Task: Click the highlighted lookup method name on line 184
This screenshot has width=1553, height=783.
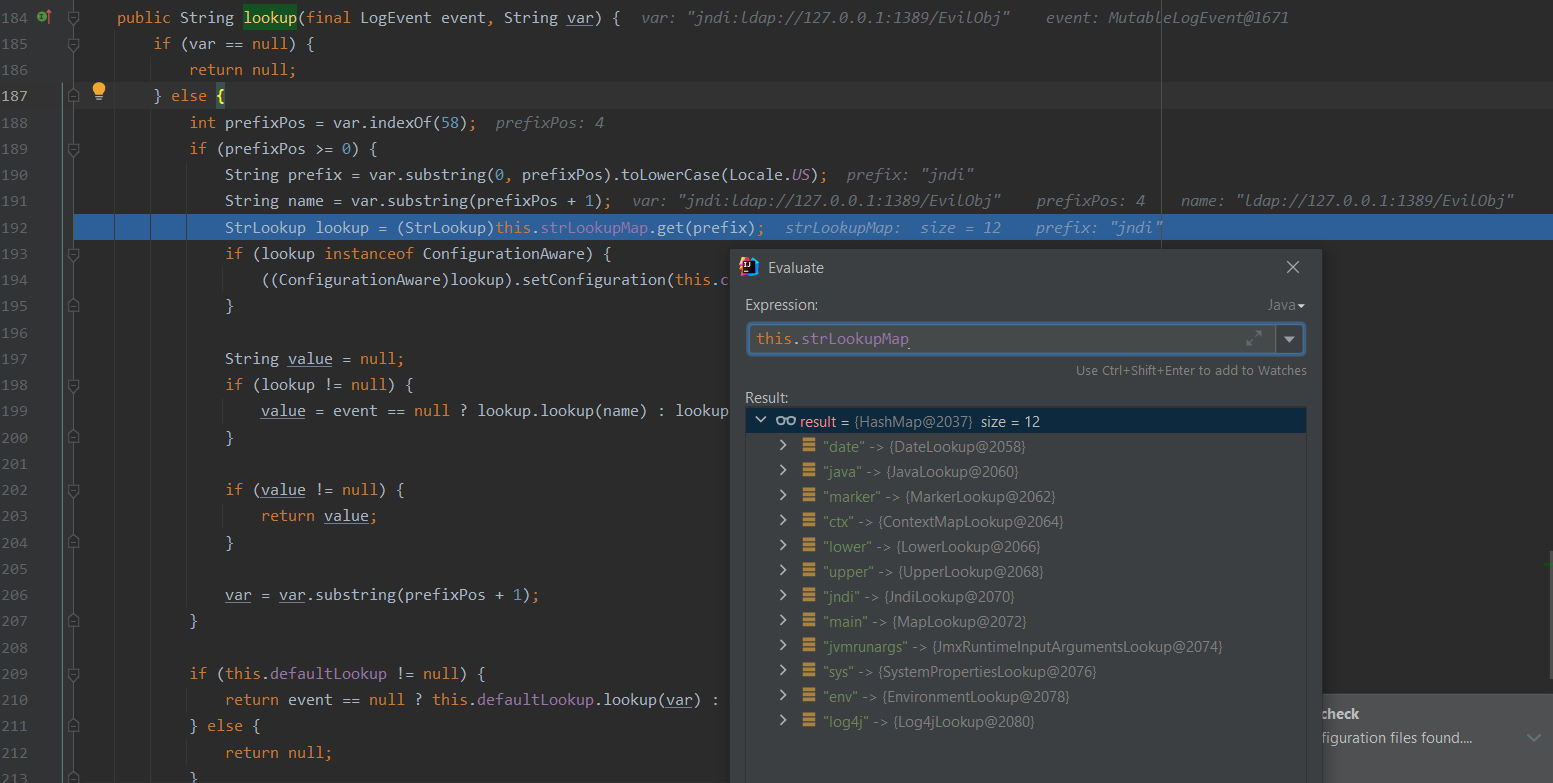Action: click(269, 18)
